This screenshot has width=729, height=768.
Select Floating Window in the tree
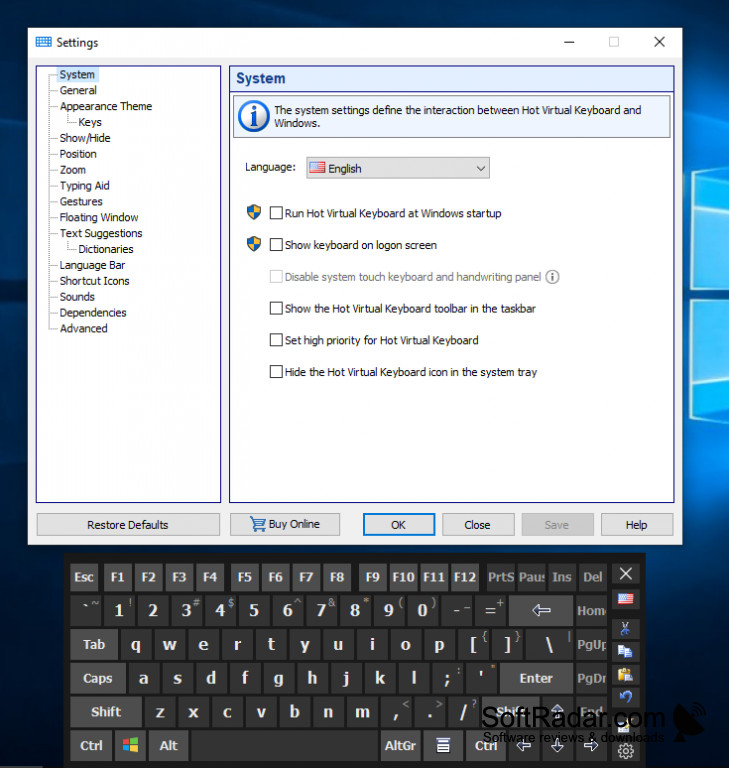(x=99, y=217)
